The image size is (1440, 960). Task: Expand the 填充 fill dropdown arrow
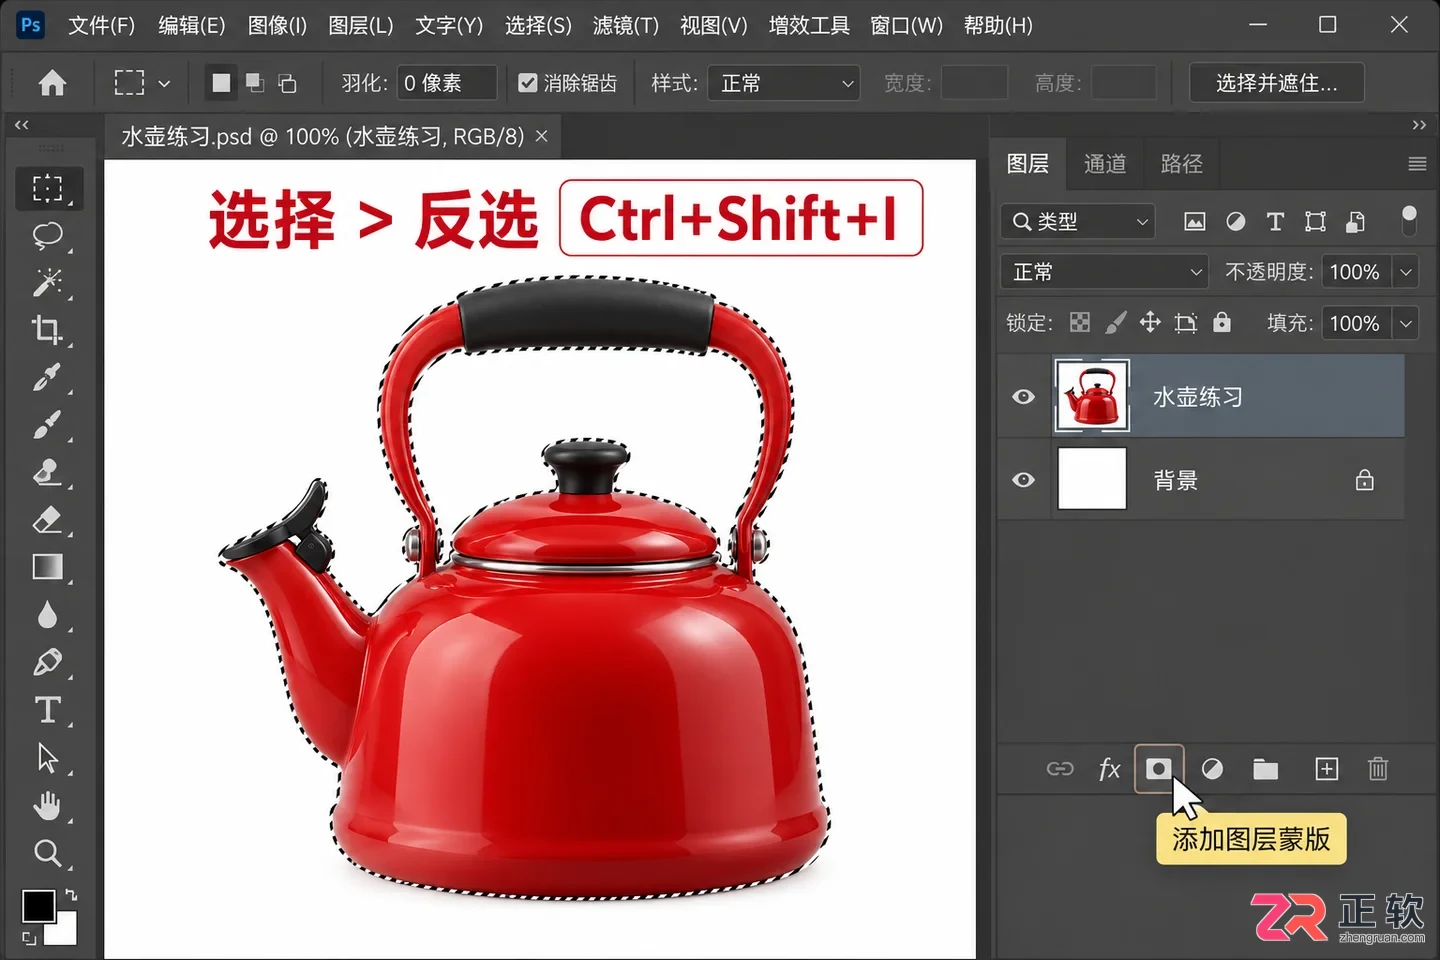[x=1406, y=323]
